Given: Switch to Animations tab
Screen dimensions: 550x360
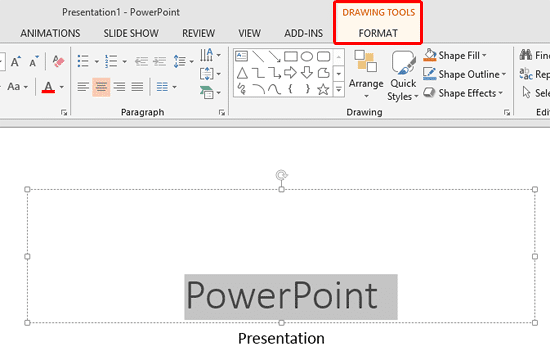Looking at the screenshot, I should (x=50, y=33).
